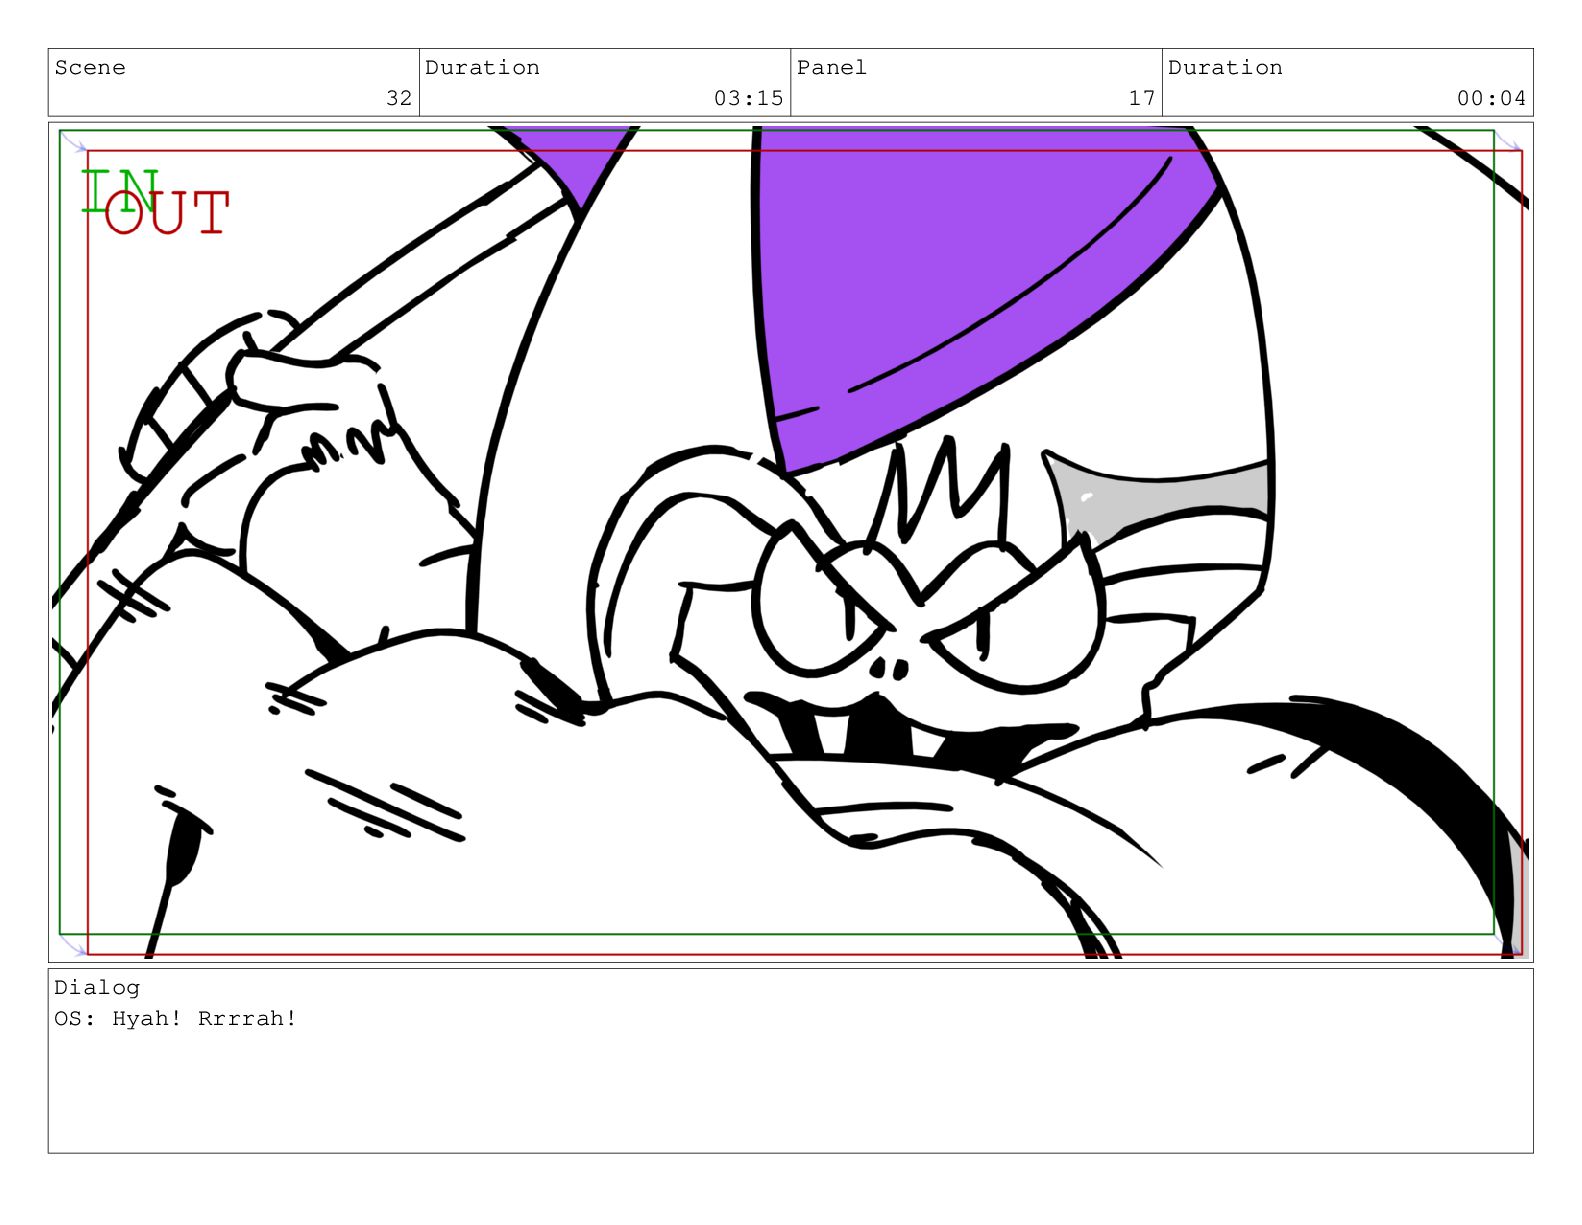This screenshot has width=1582, height=1225.
Task: Click the Dialog label
Action: tap(97, 988)
